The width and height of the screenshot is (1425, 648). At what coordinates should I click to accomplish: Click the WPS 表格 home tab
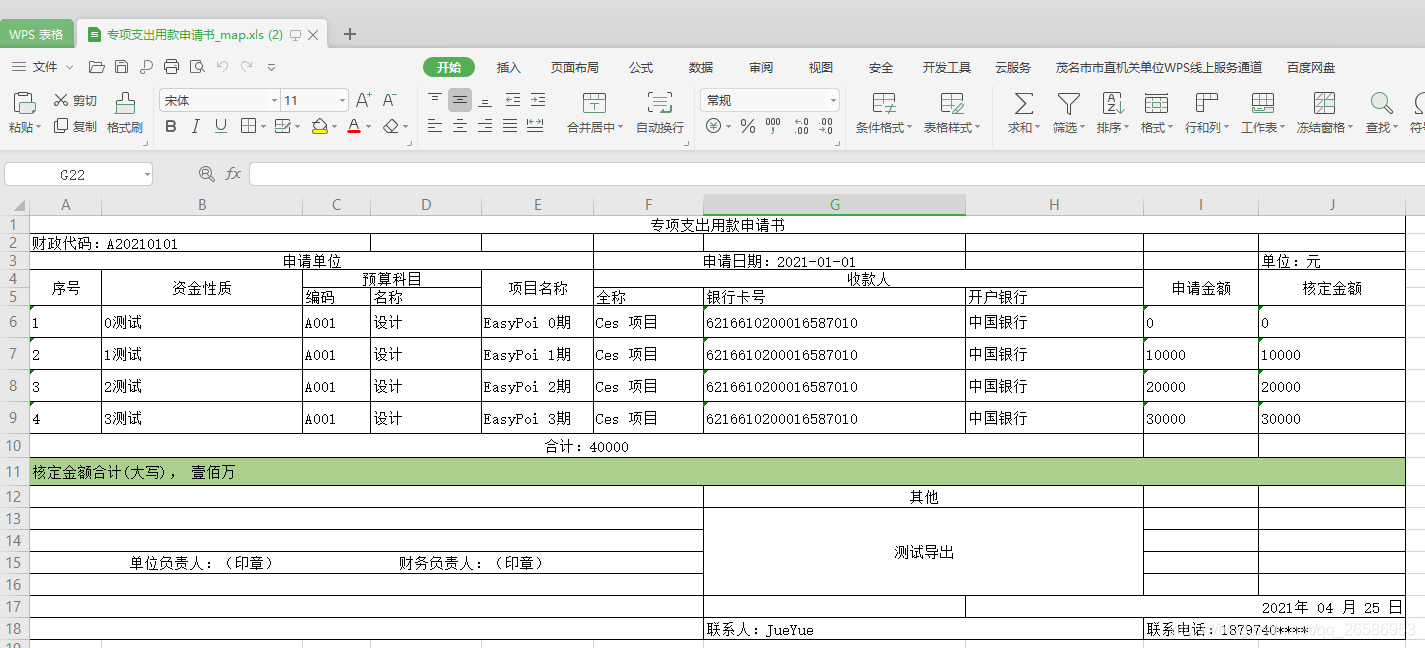tap(36, 34)
